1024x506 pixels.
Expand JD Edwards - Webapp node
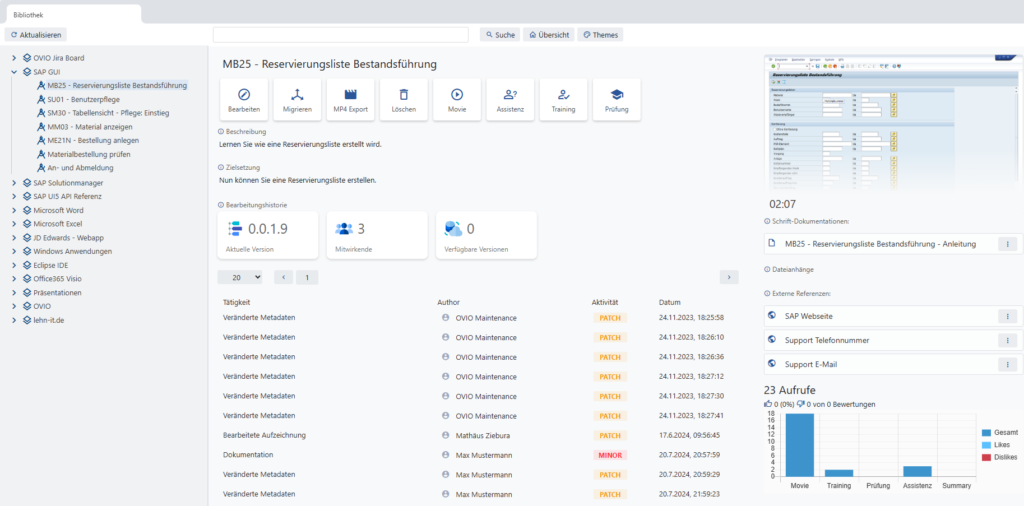(14, 238)
